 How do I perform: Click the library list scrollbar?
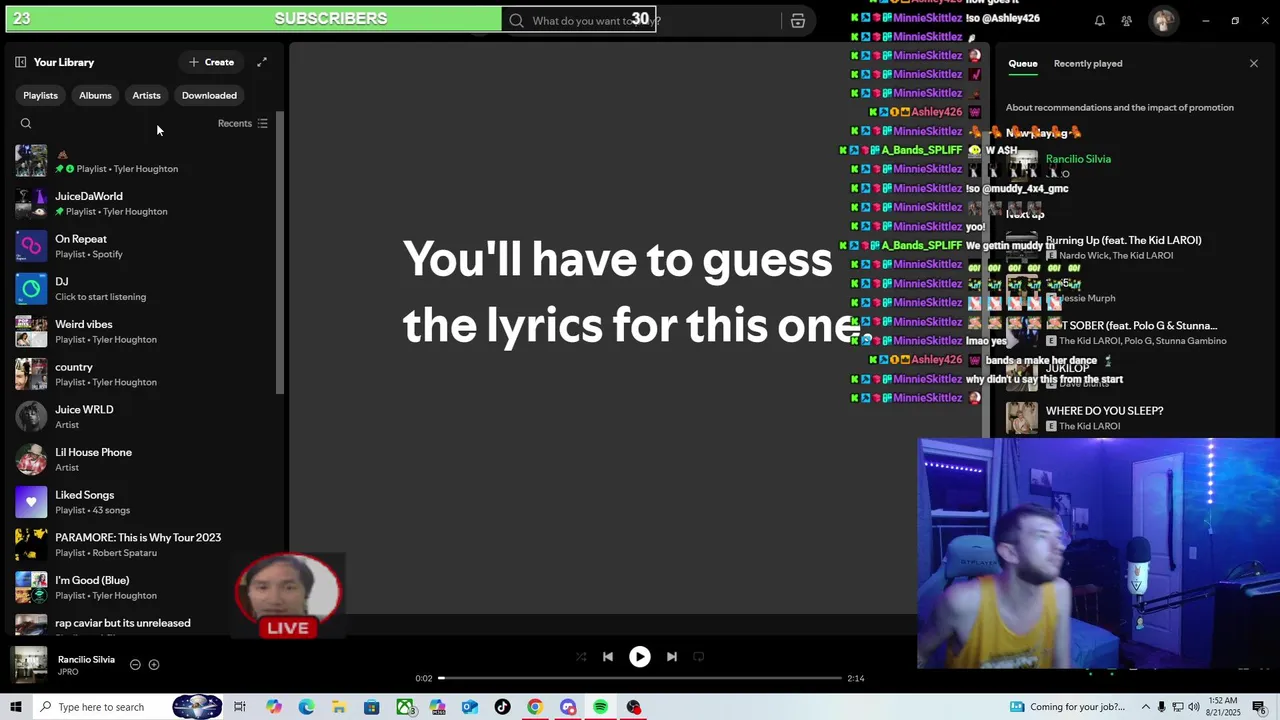[x=281, y=252]
